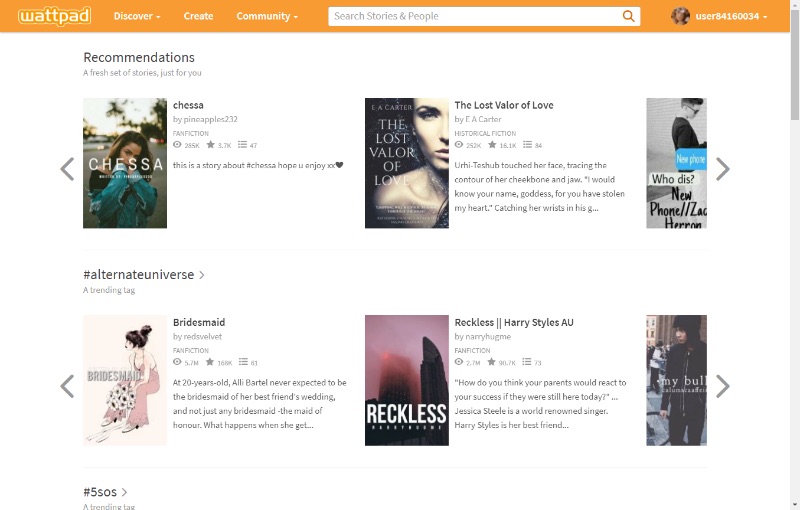Open the Create menu item

pos(198,16)
